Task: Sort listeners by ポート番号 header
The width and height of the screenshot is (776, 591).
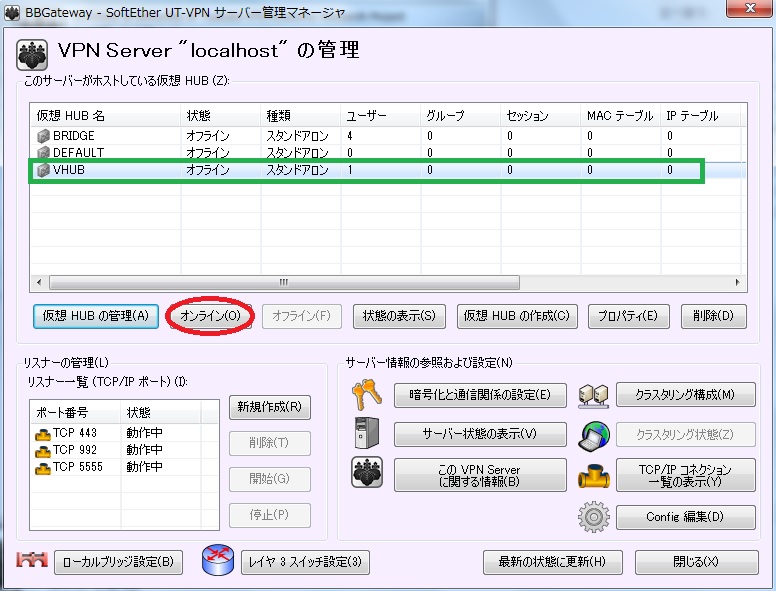Action: pos(76,413)
